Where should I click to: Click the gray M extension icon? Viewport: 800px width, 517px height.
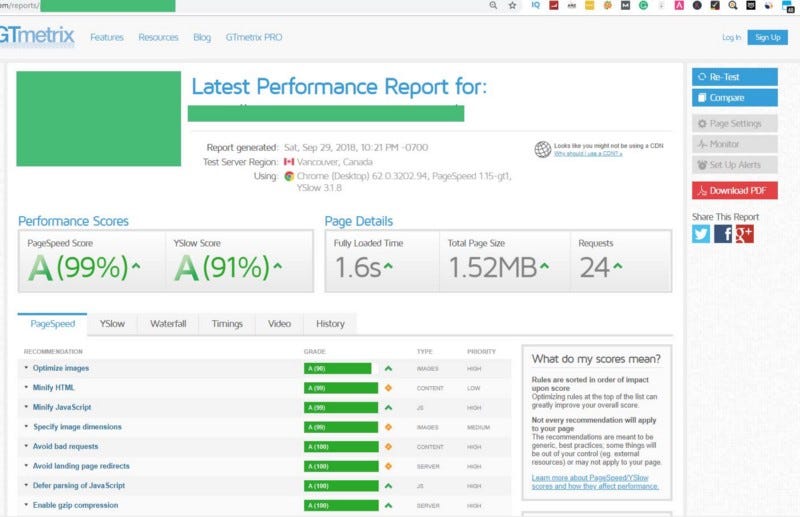[x=626, y=5]
